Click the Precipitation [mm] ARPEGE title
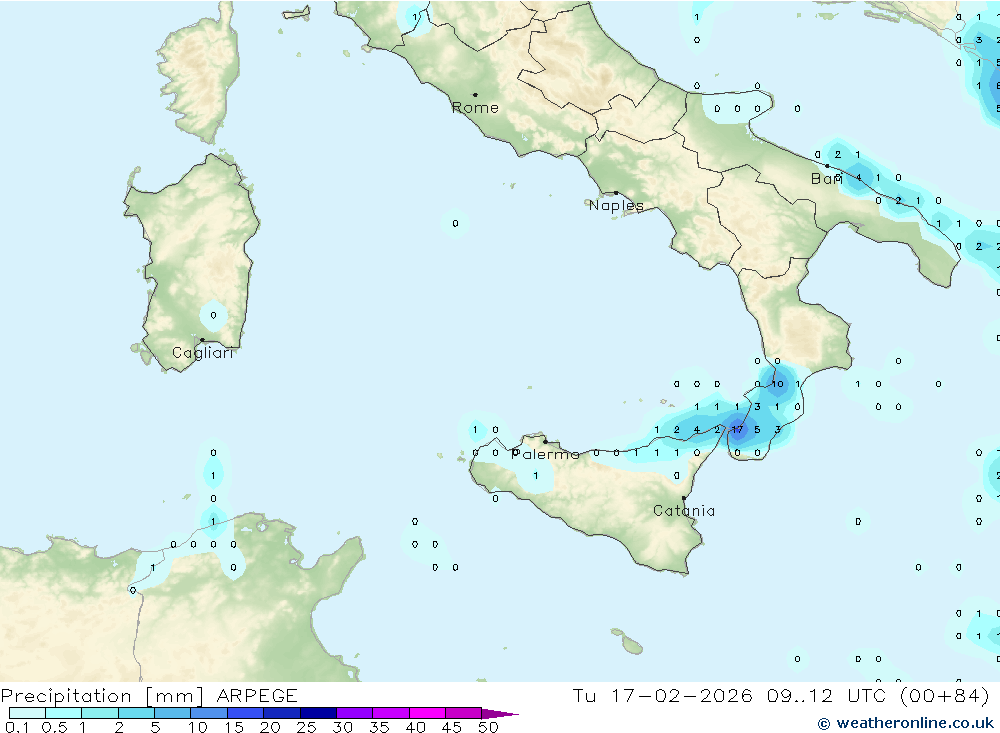The width and height of the screenshot is (1000, 733). click(149, 696)
